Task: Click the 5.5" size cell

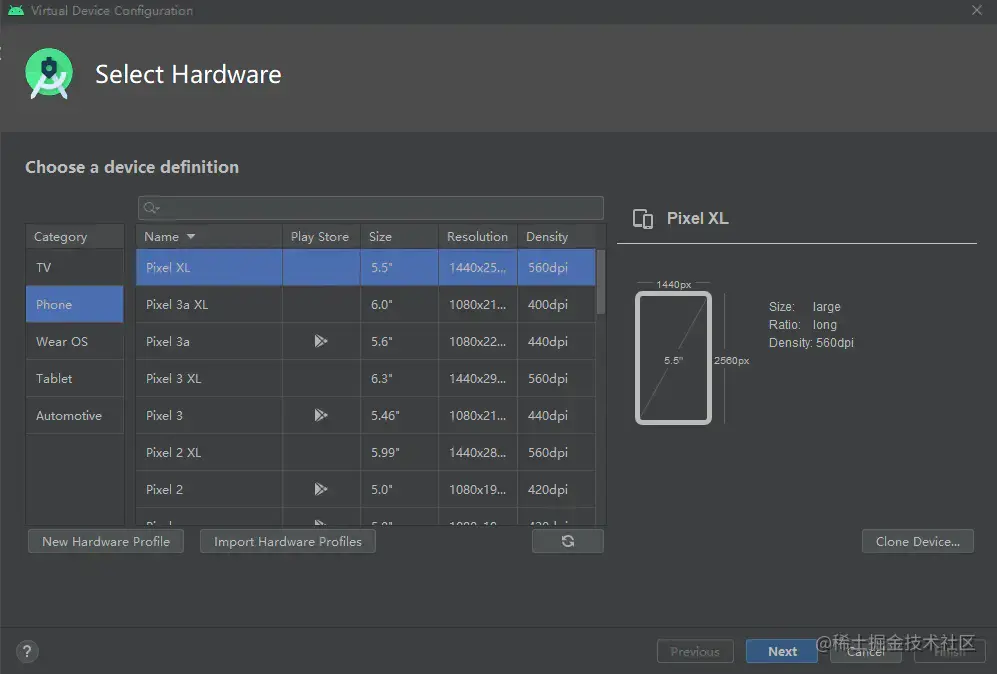Action: coord(399,267)
